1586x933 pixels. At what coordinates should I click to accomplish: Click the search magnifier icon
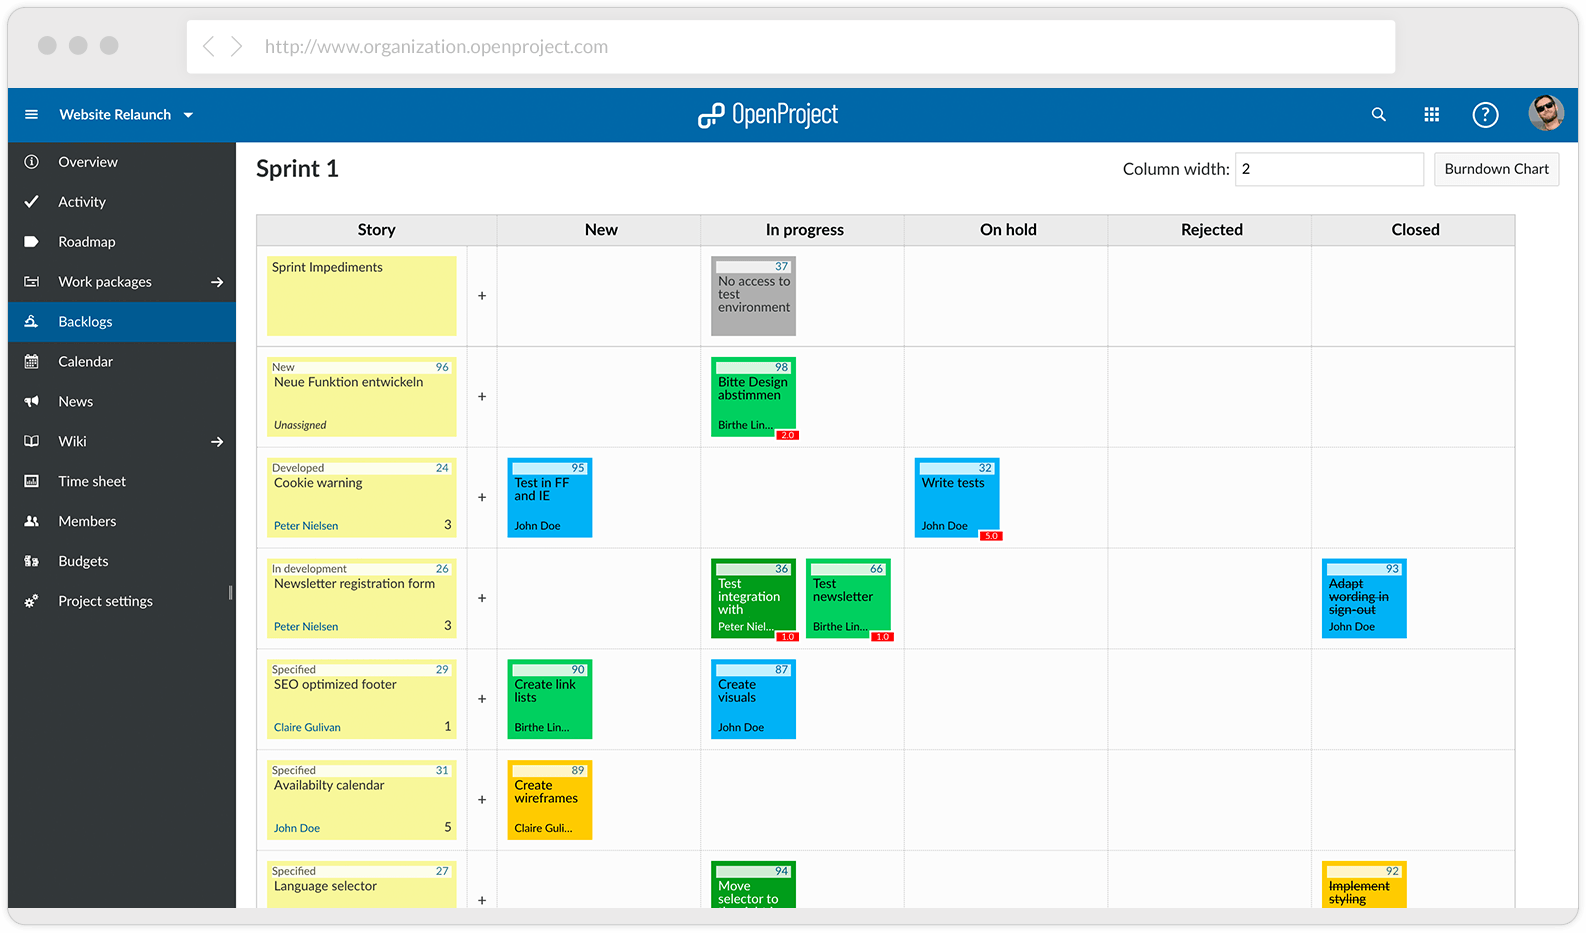tap(1378, 115)
